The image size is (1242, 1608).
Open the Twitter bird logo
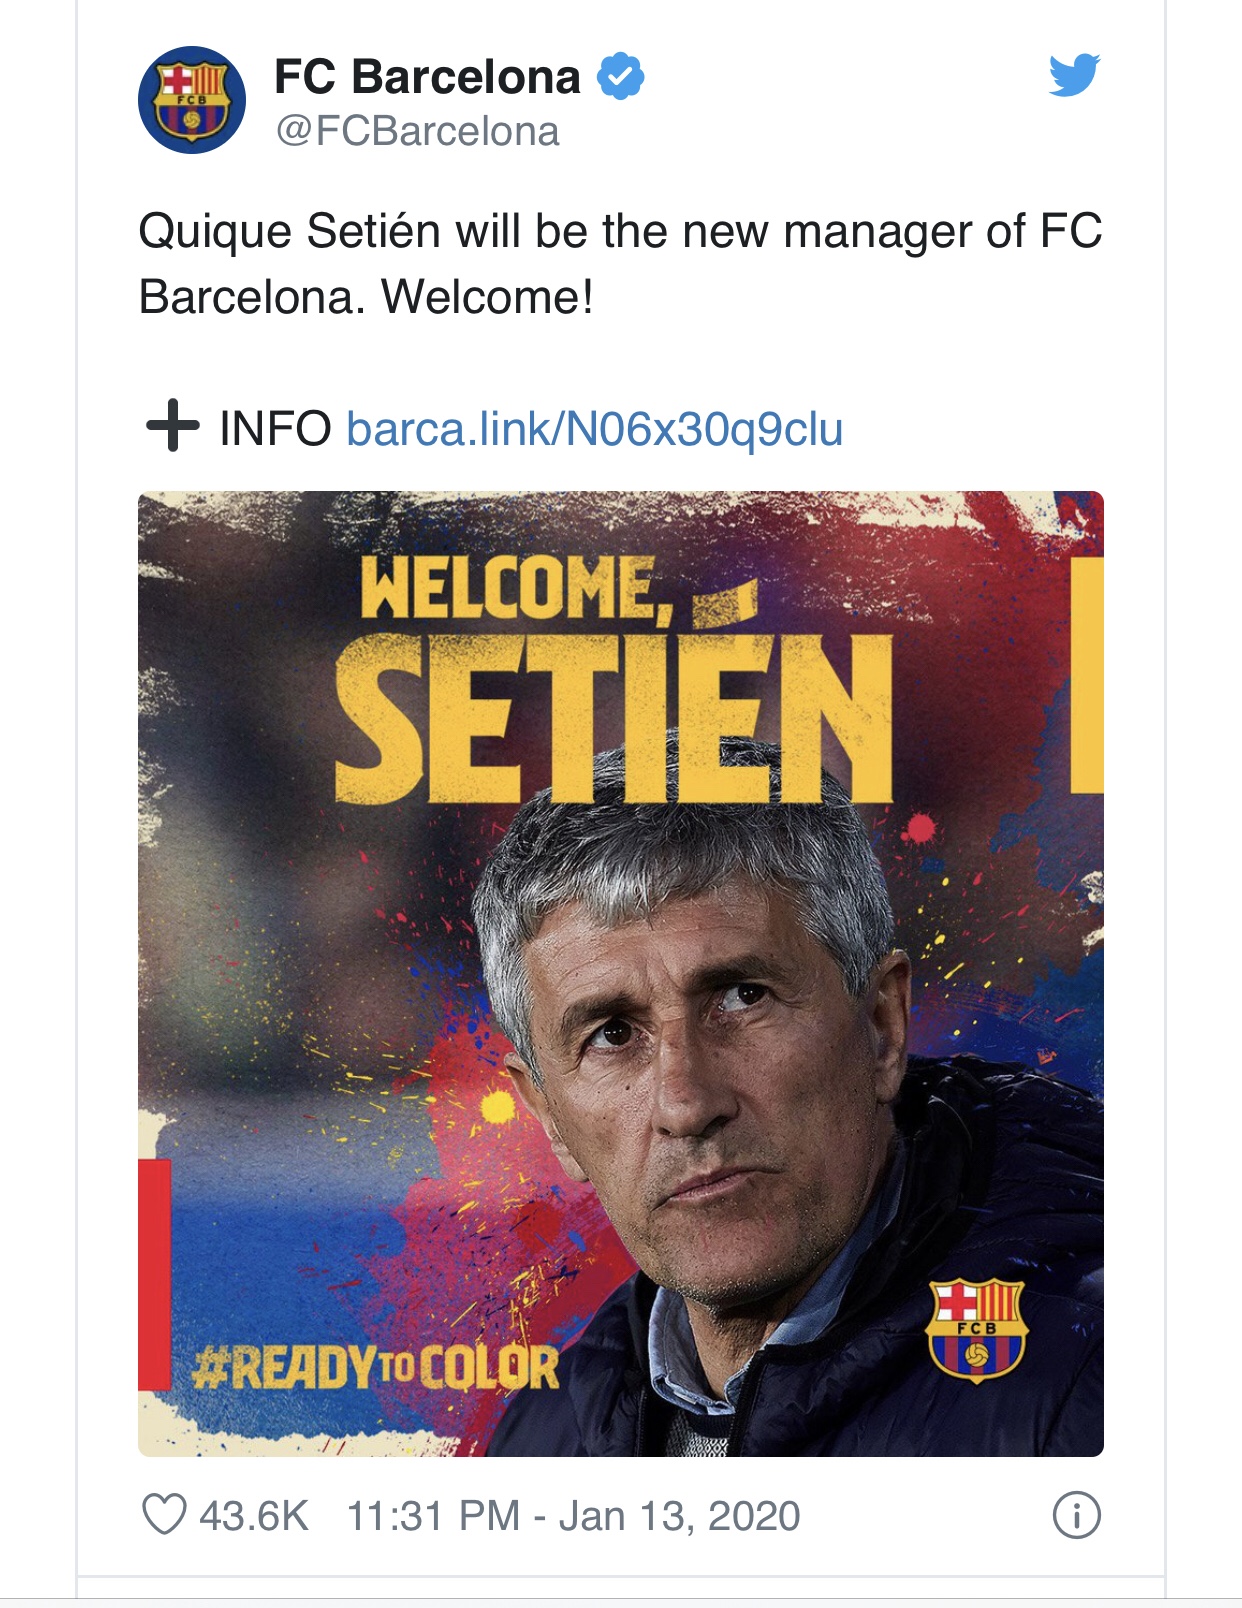pyautogui.click(x=1075, y=75)
